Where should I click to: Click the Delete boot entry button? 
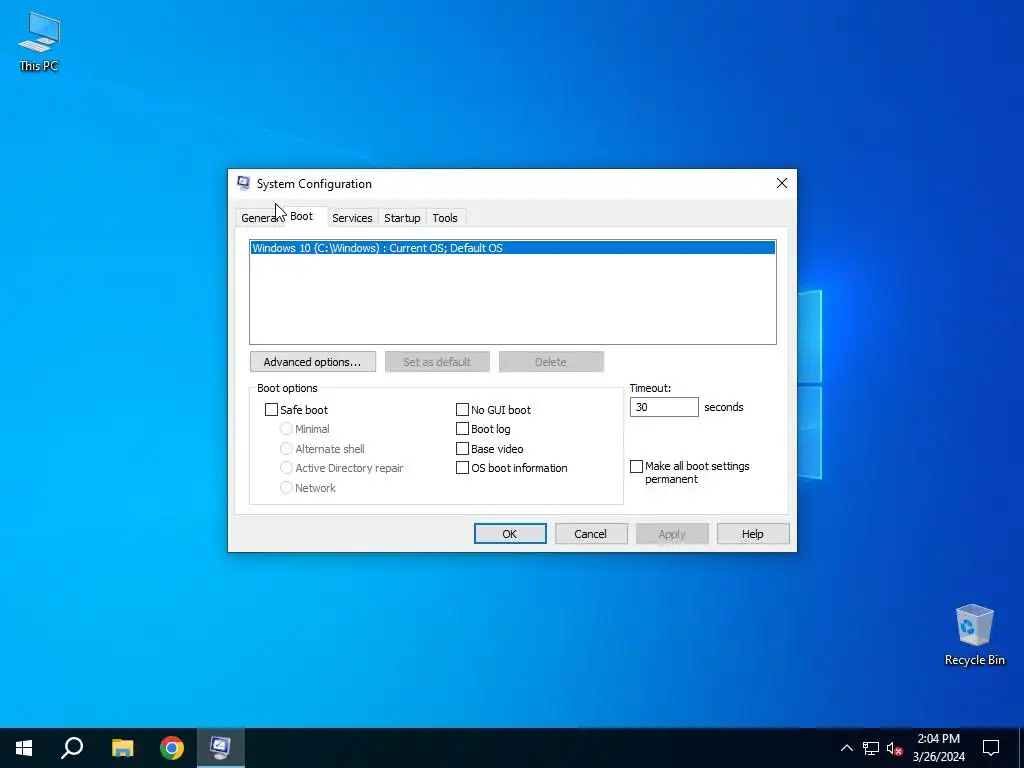(x=551, y=362)
